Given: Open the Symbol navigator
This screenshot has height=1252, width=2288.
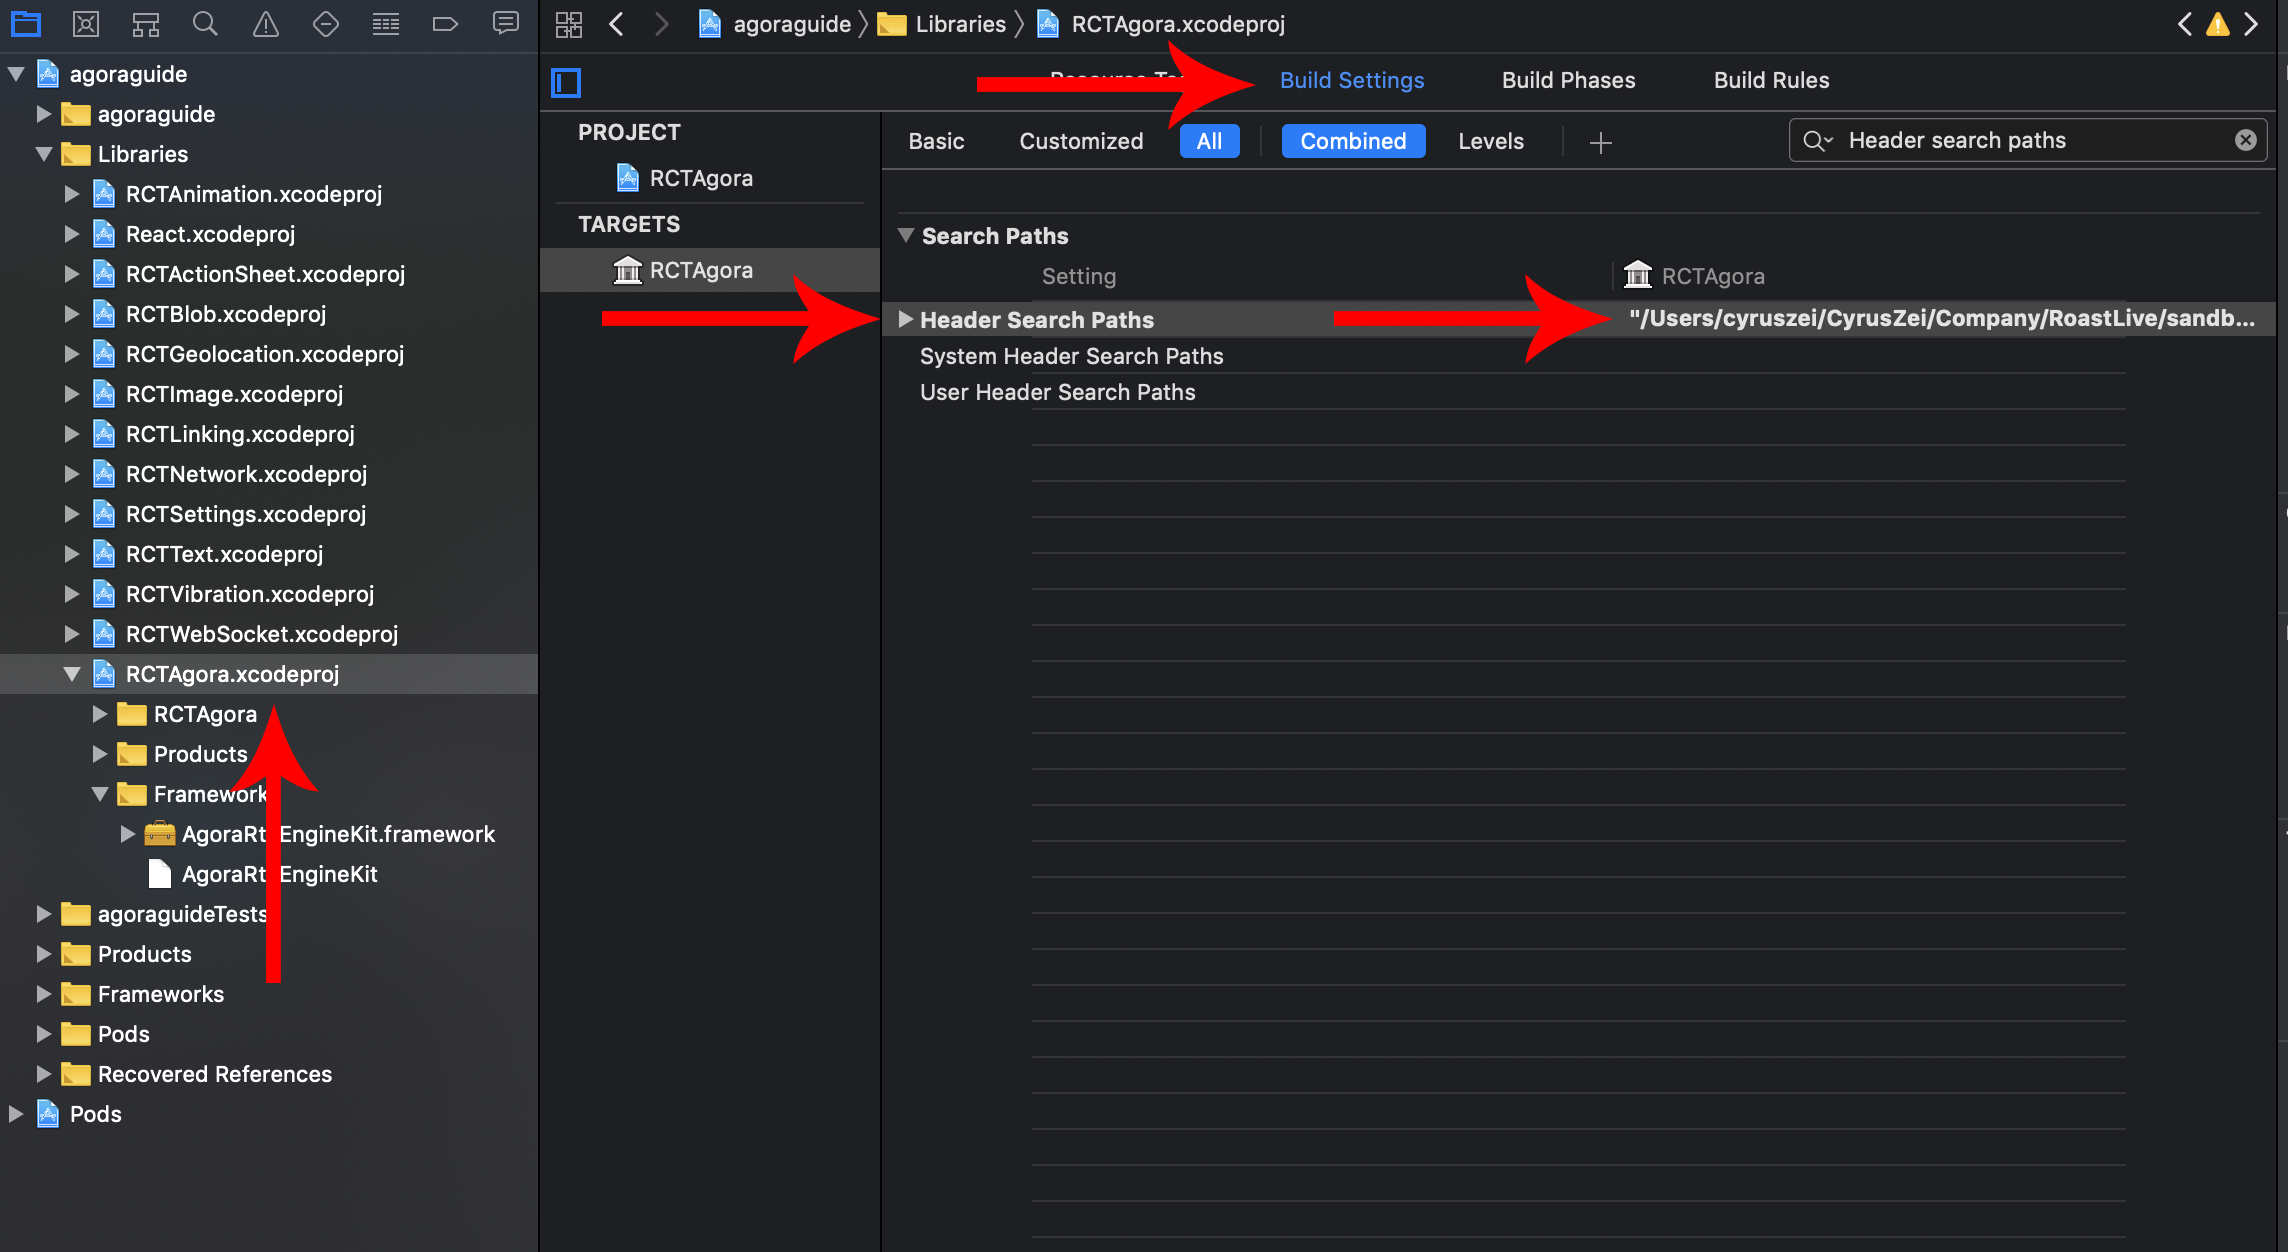Looking at the screenshot, I should click(146, 24).
